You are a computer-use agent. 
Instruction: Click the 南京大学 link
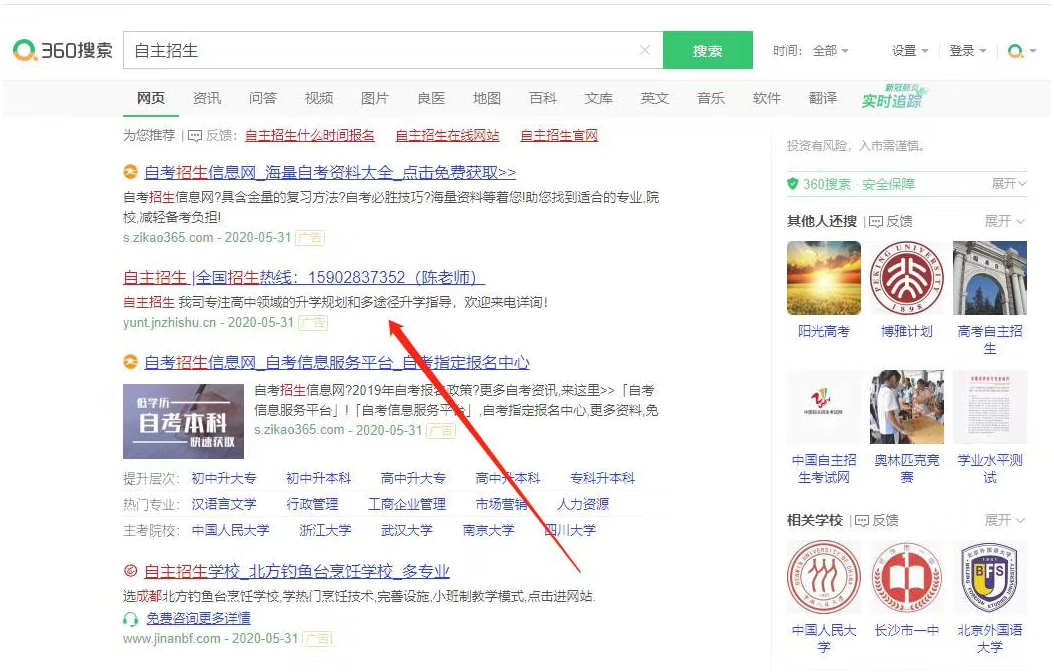[x=488, y=530]
